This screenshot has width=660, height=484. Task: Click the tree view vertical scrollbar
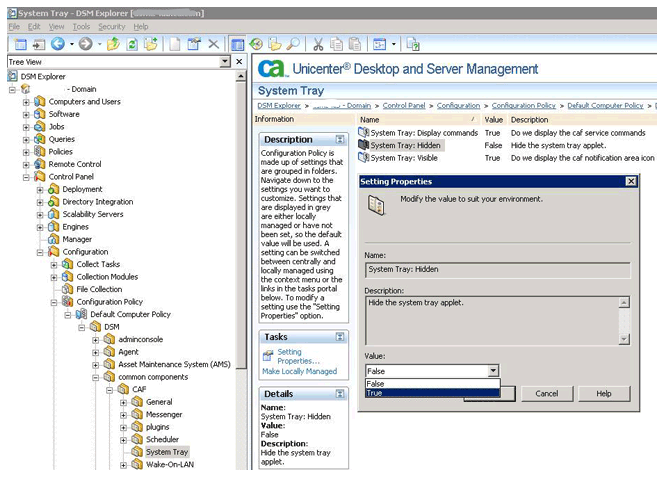[241, 220]
